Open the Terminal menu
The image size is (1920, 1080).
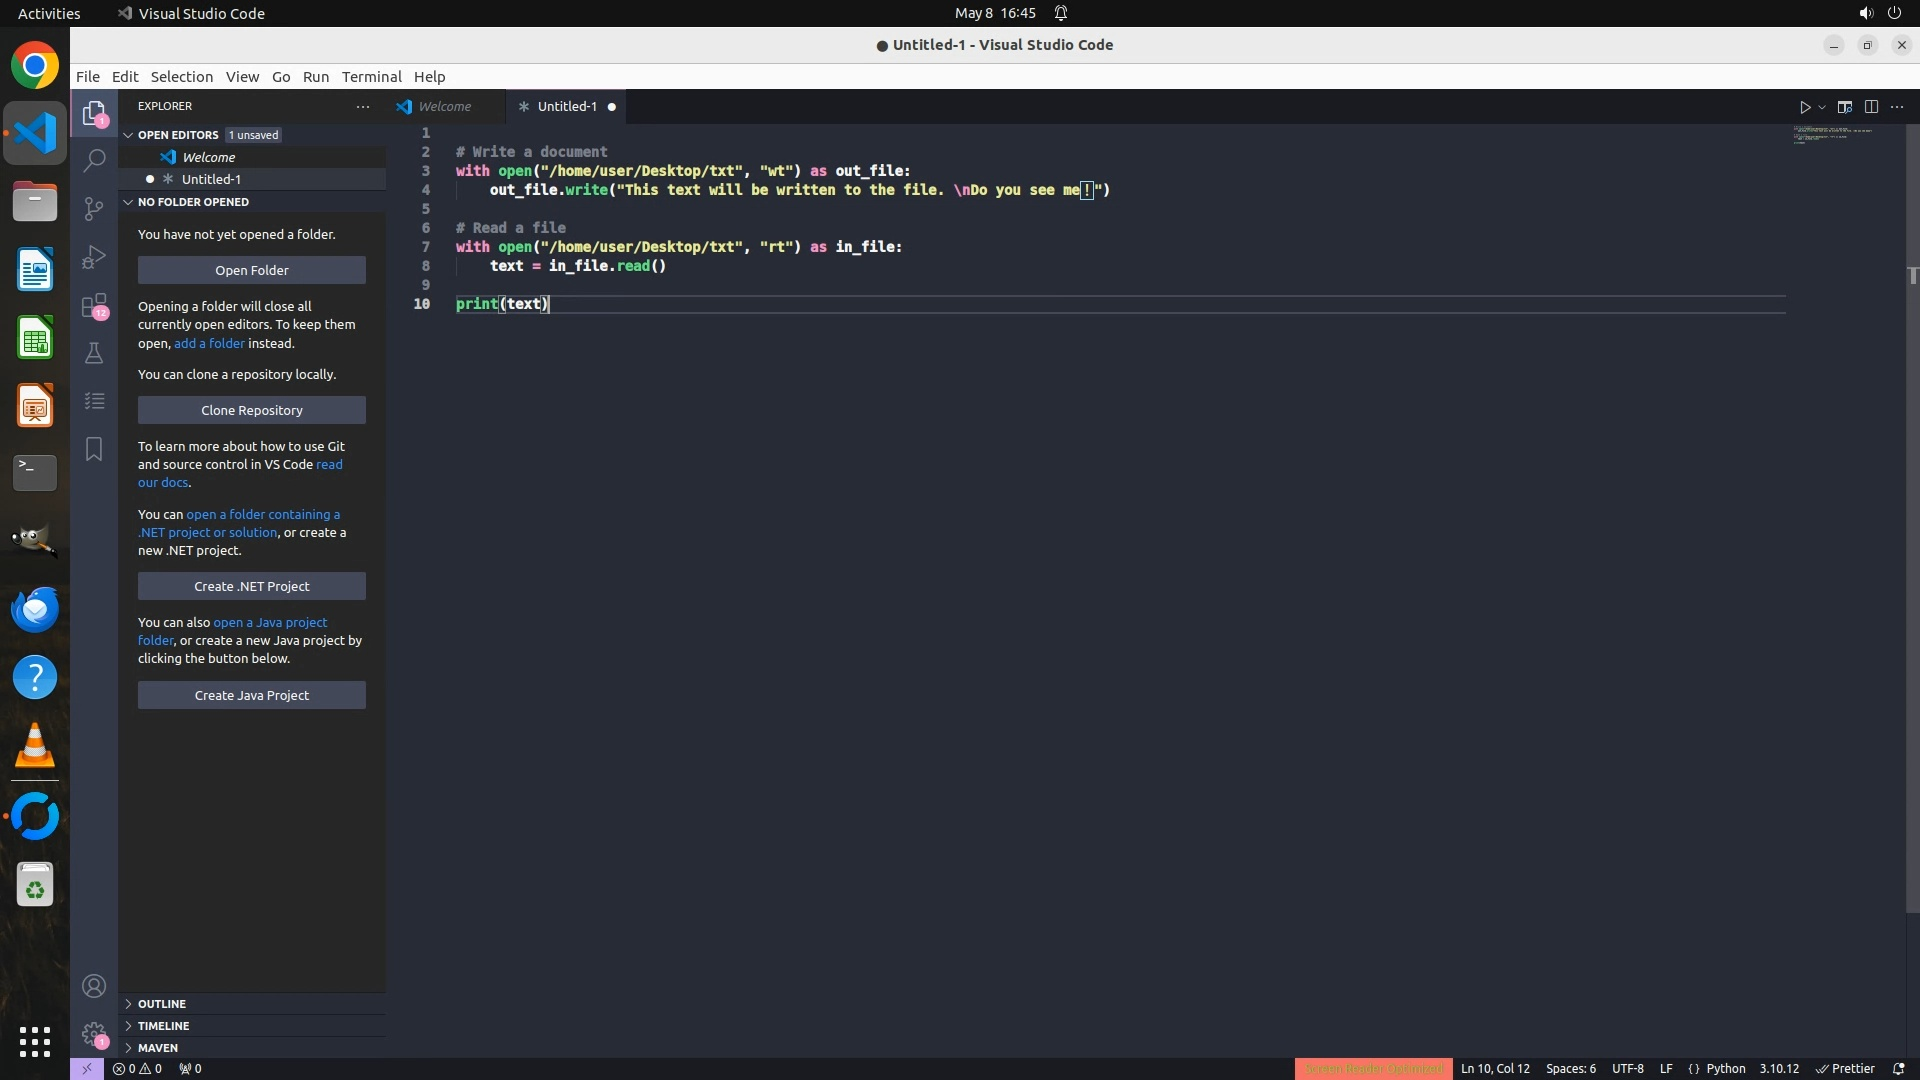(371, 77)
